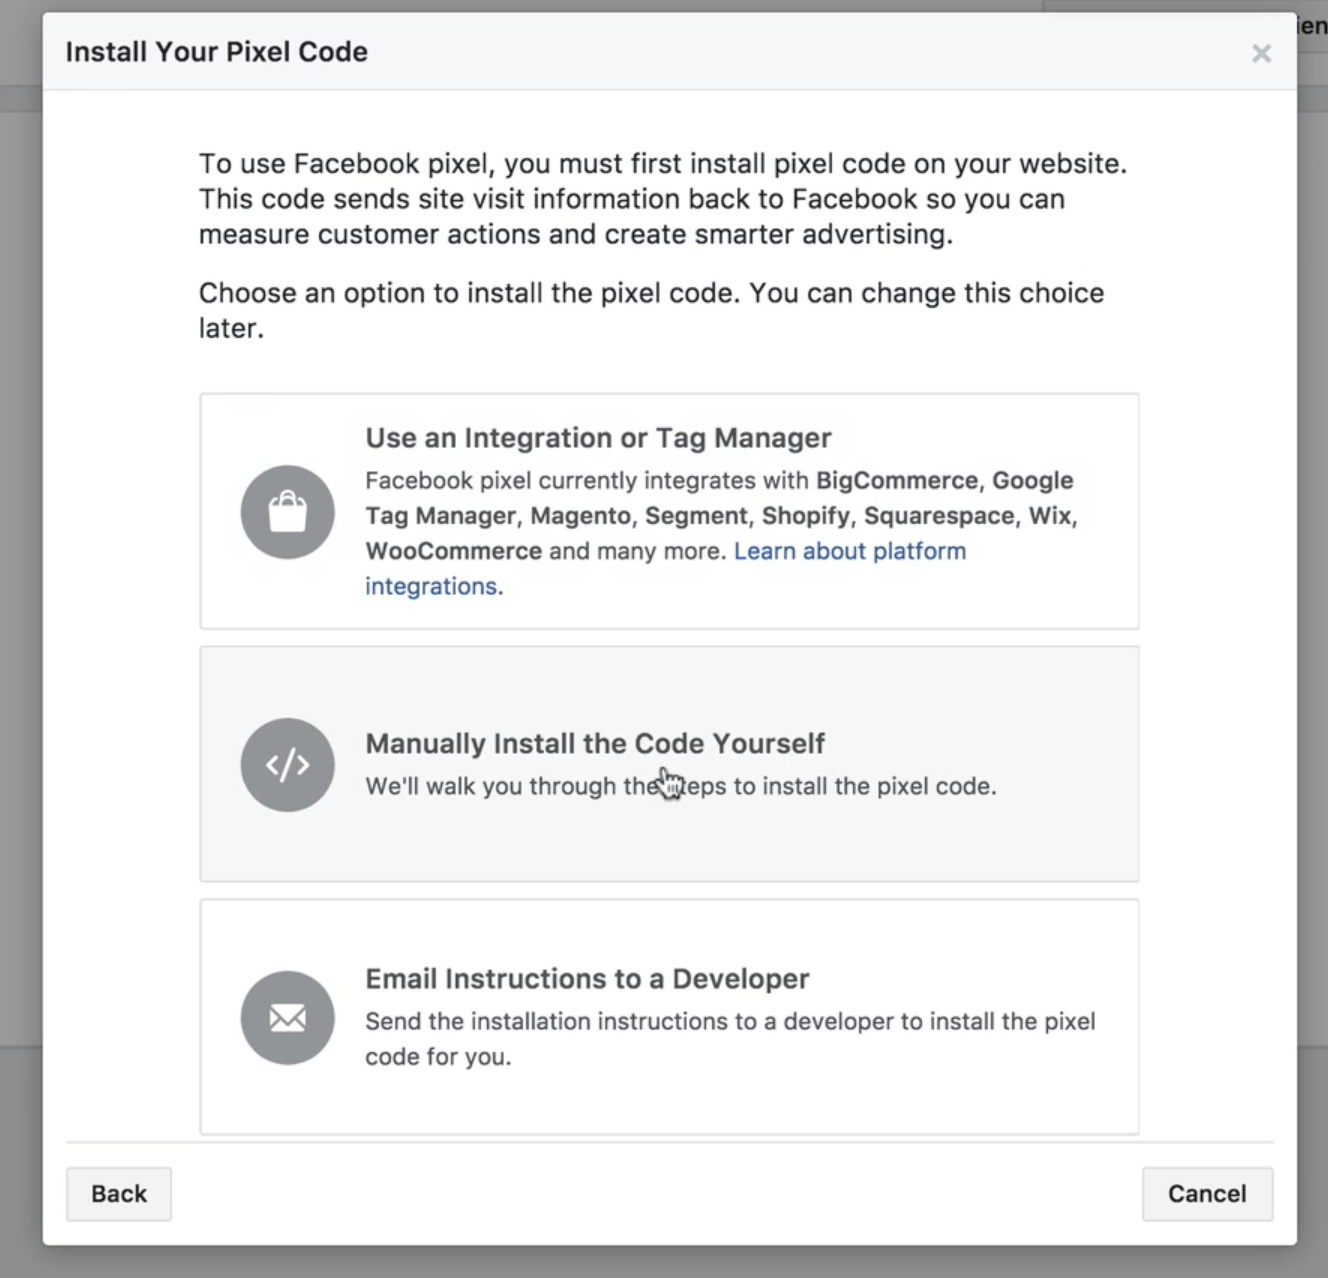Select Use an Integration or Tag Manager
Image resolution: width=1328 pixels, height=1278 pixels.
[x=669, y=511]
